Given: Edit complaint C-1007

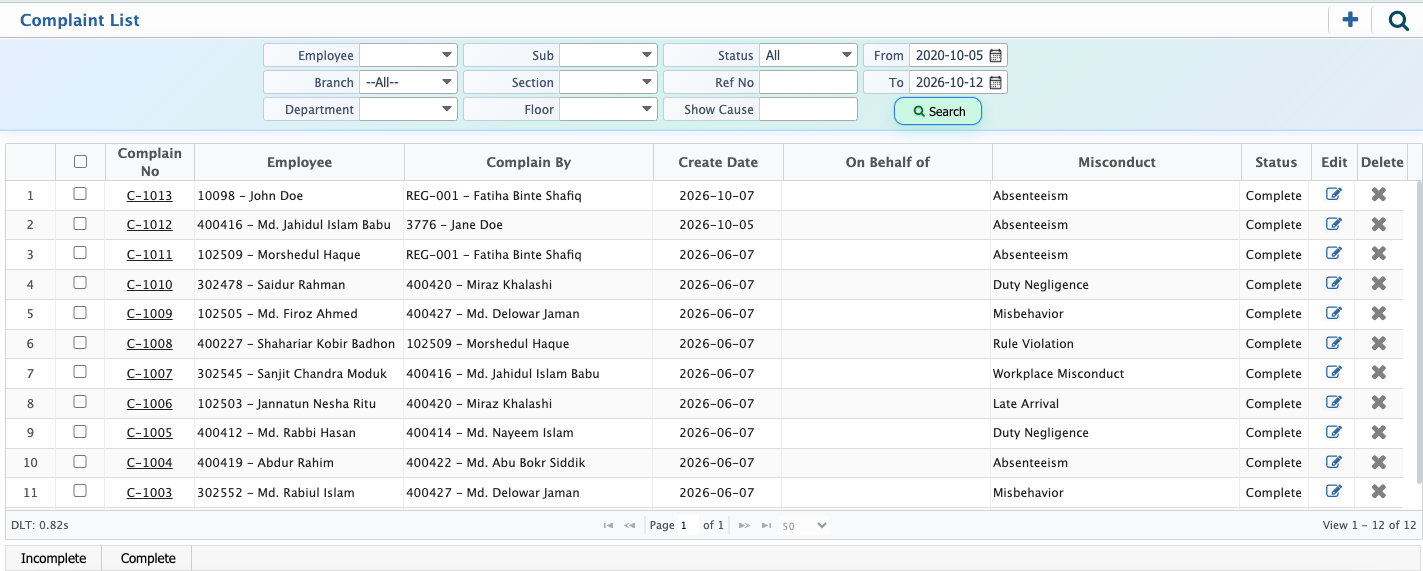Looking at the screenshot, I should click(1333, 373).
